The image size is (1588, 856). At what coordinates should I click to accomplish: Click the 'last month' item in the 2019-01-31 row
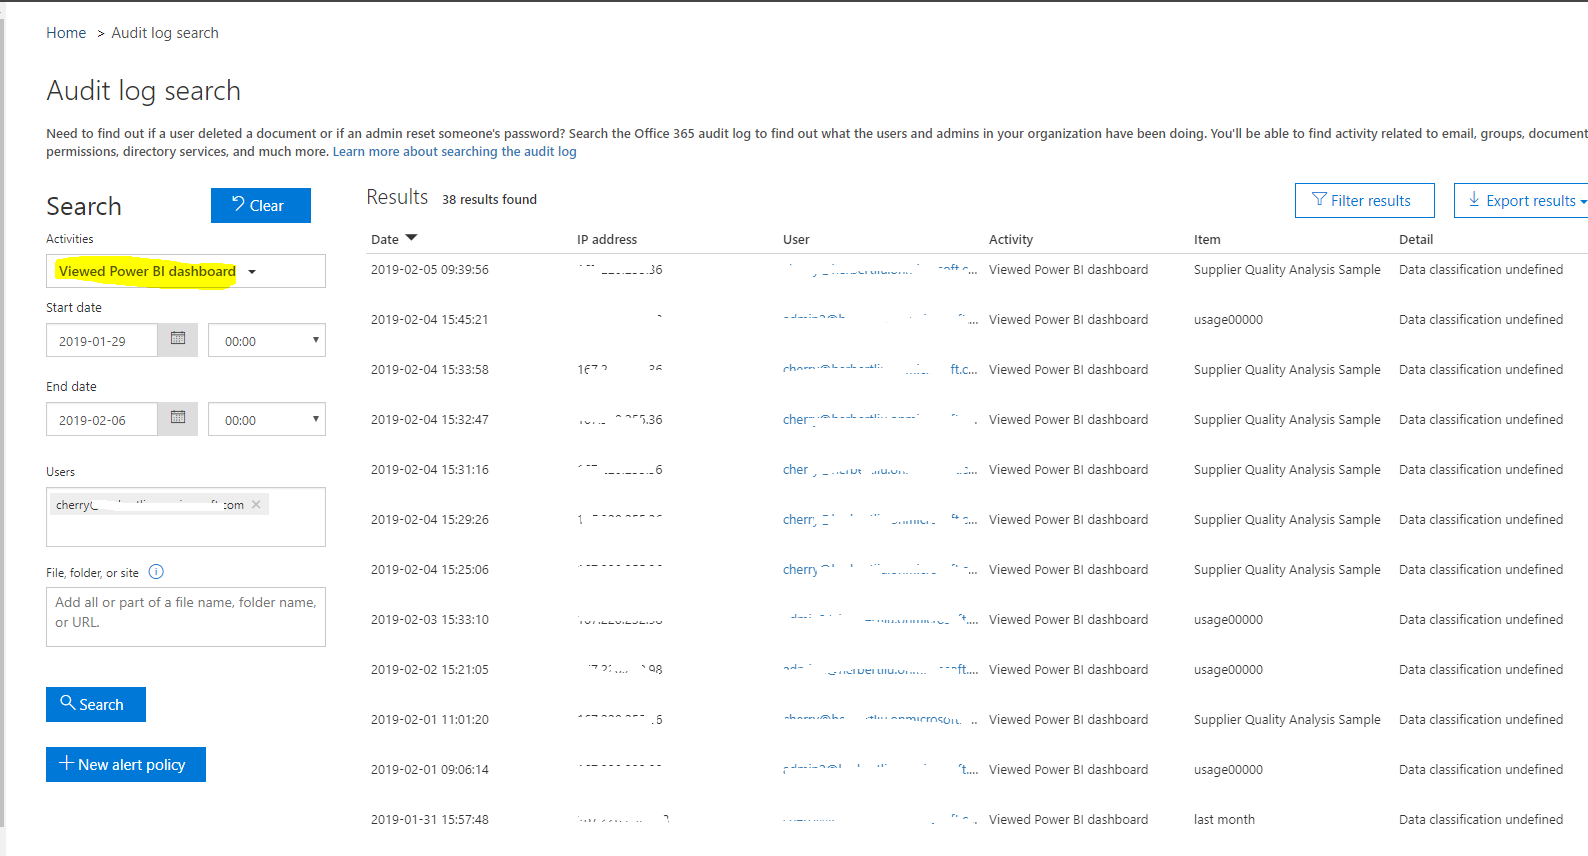[x=1224, y=820]
